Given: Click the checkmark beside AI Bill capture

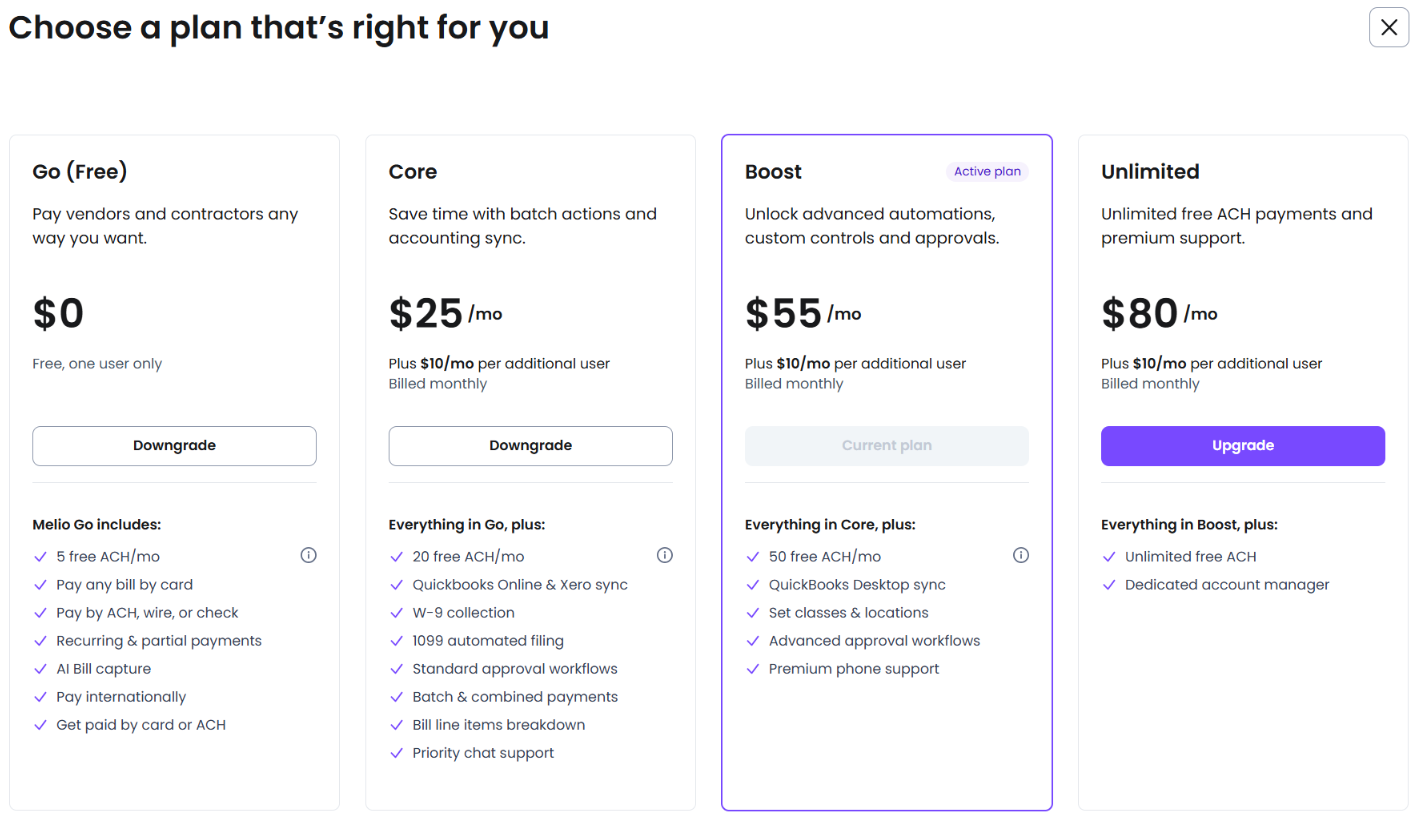Looking at the screenshot, I should [41, 669].
